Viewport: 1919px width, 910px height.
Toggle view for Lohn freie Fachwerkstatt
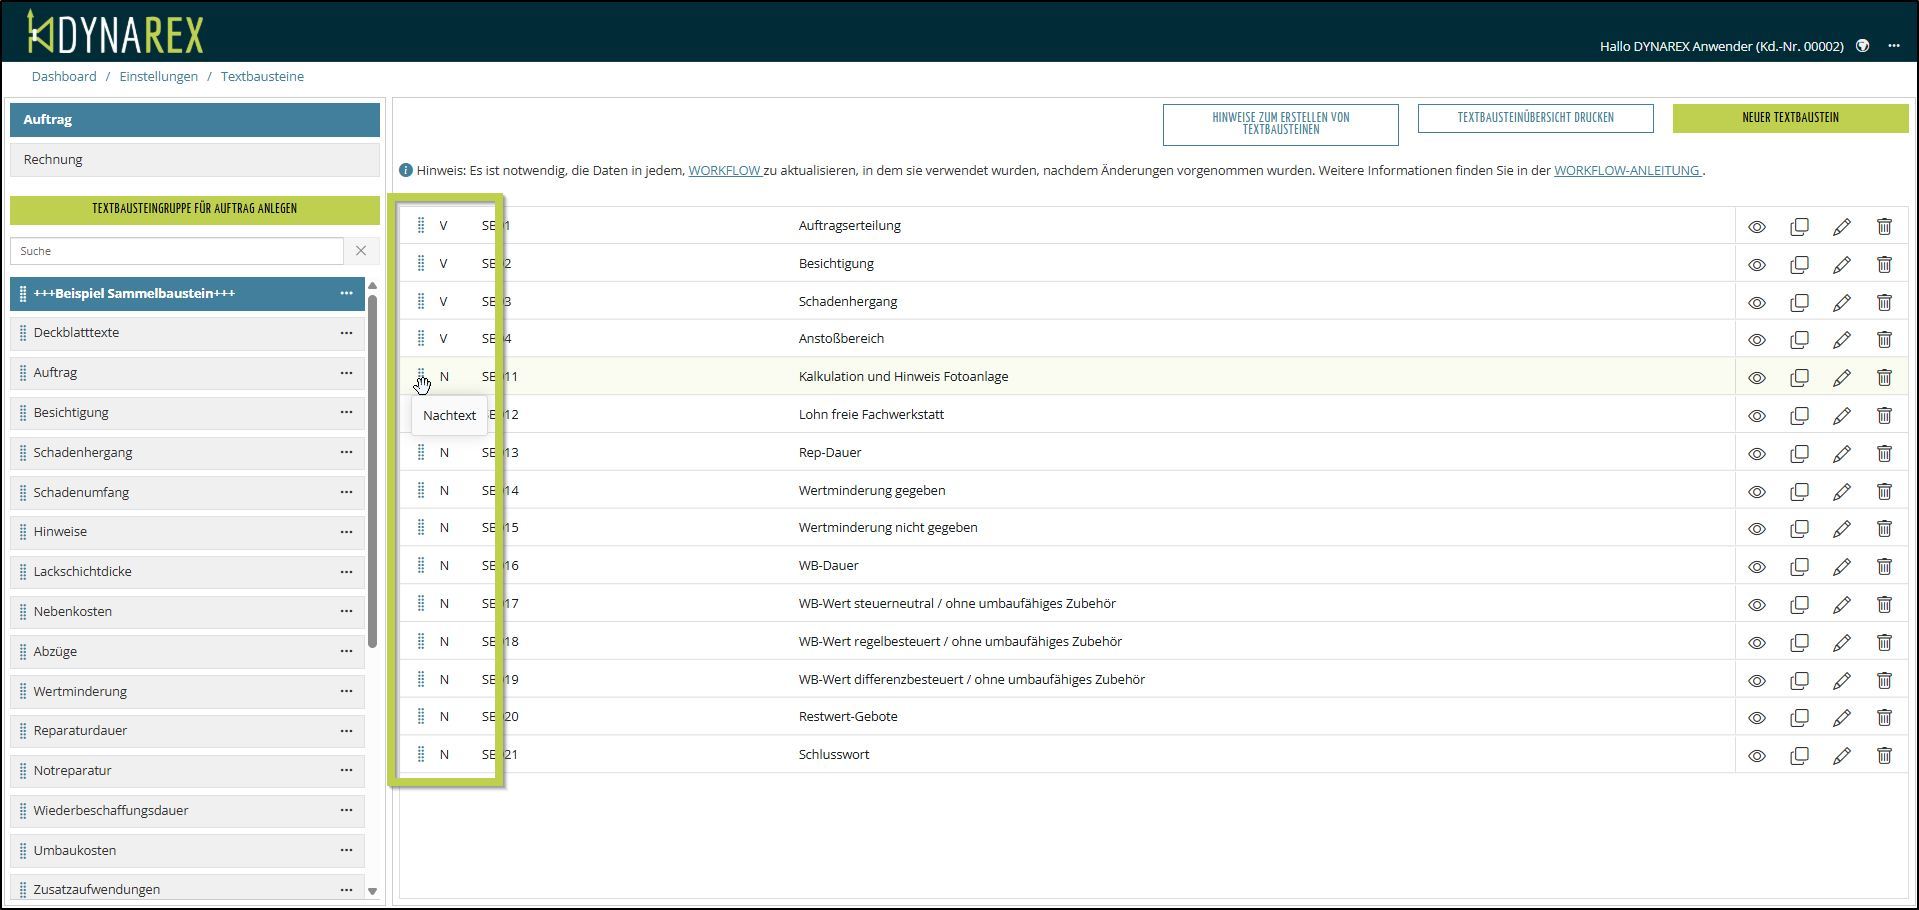[x=1756, y=416]
